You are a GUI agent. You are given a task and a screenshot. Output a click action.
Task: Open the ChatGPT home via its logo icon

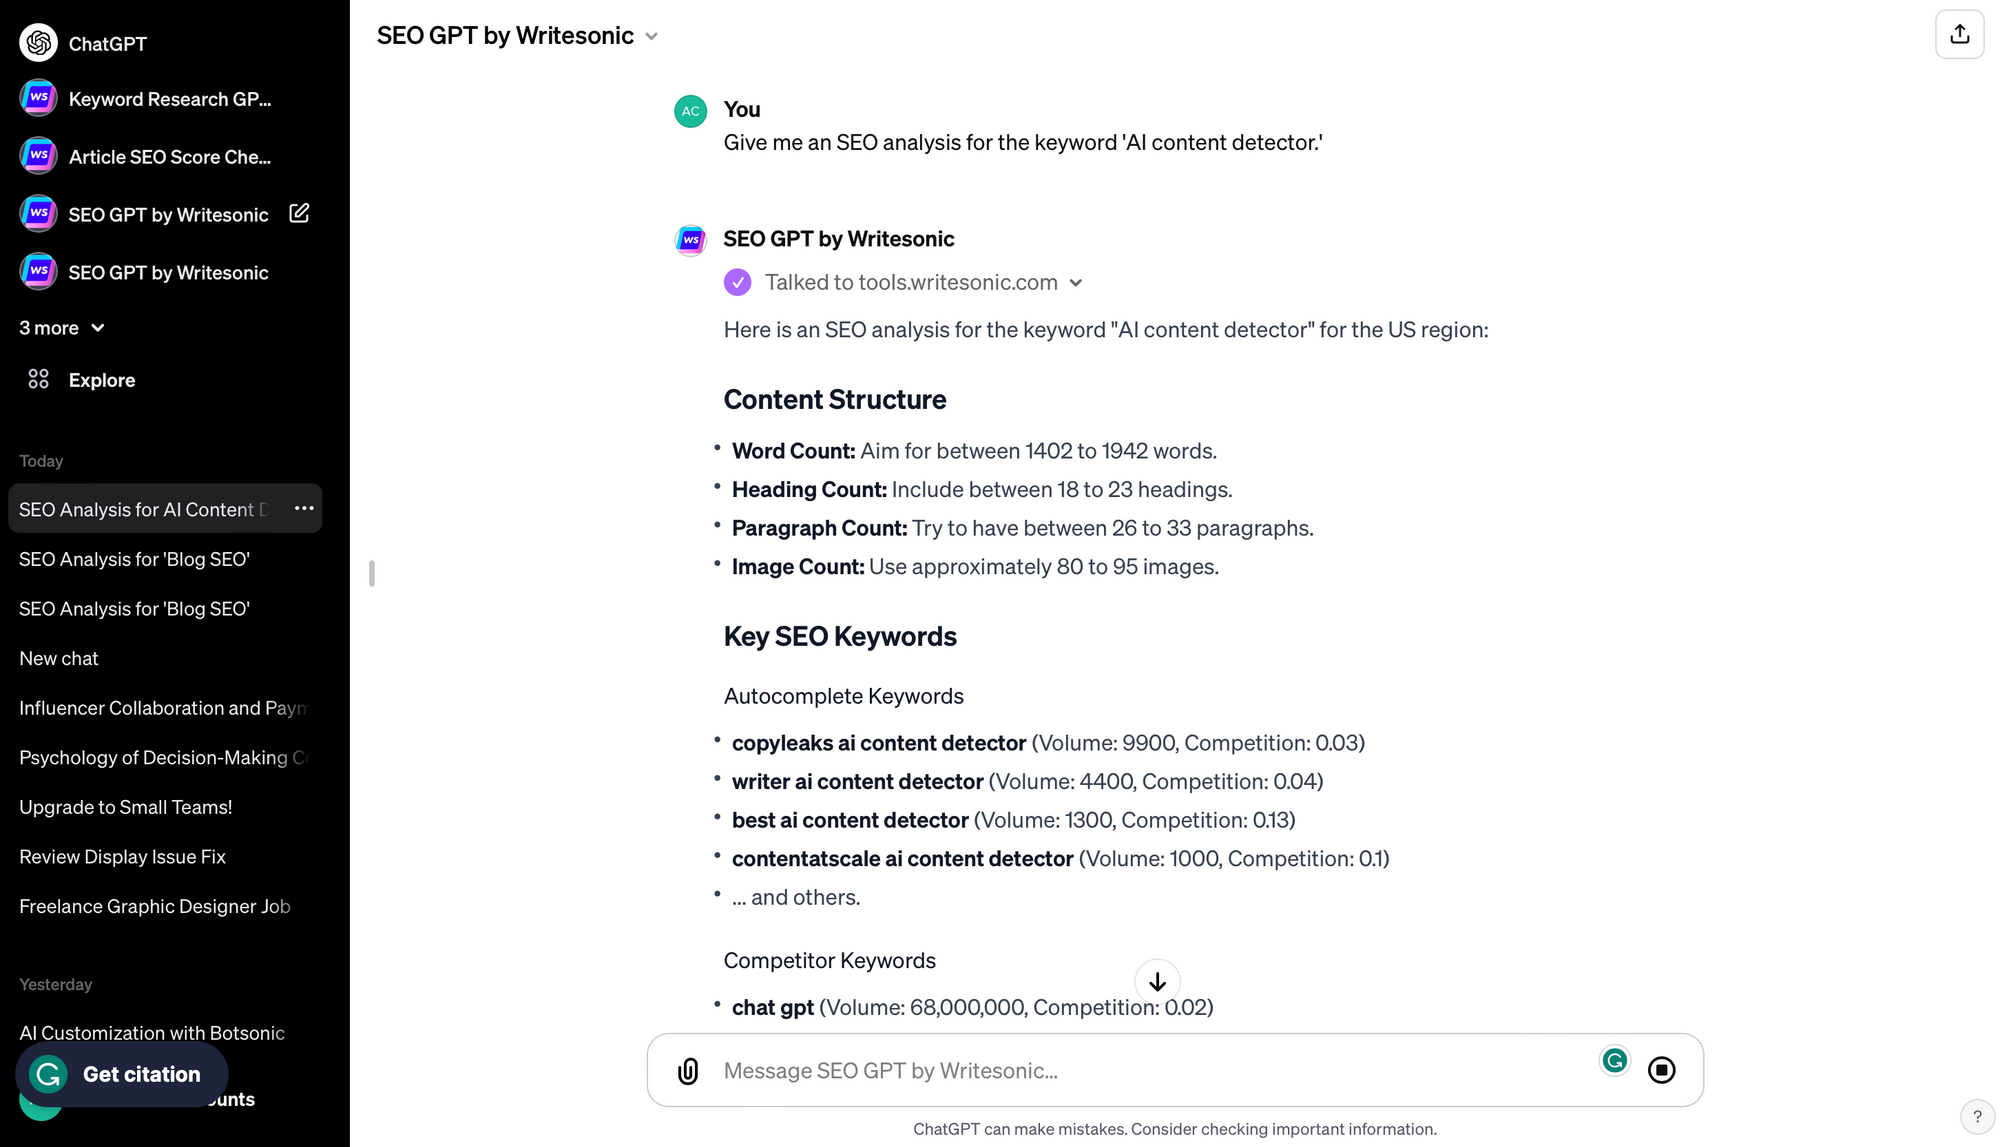pos(38,43)
